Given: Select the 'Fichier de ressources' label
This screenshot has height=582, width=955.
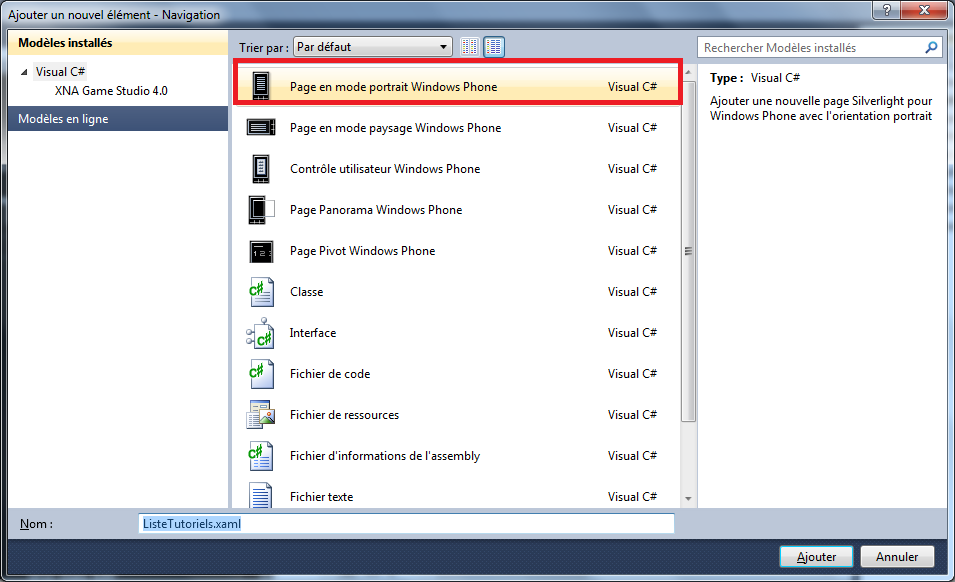Looking at the screenshot, I should click(344, 415).
